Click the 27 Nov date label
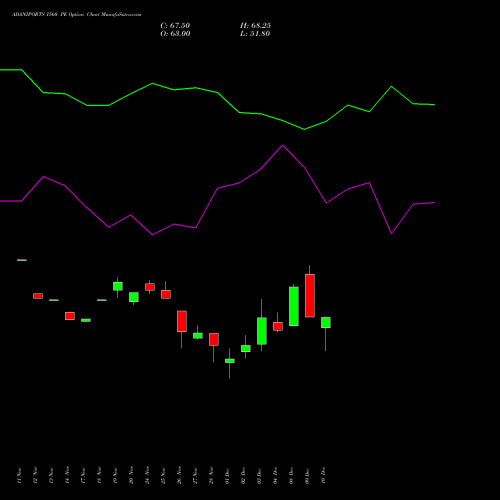The image size is (500, 500). coord(195,475)
